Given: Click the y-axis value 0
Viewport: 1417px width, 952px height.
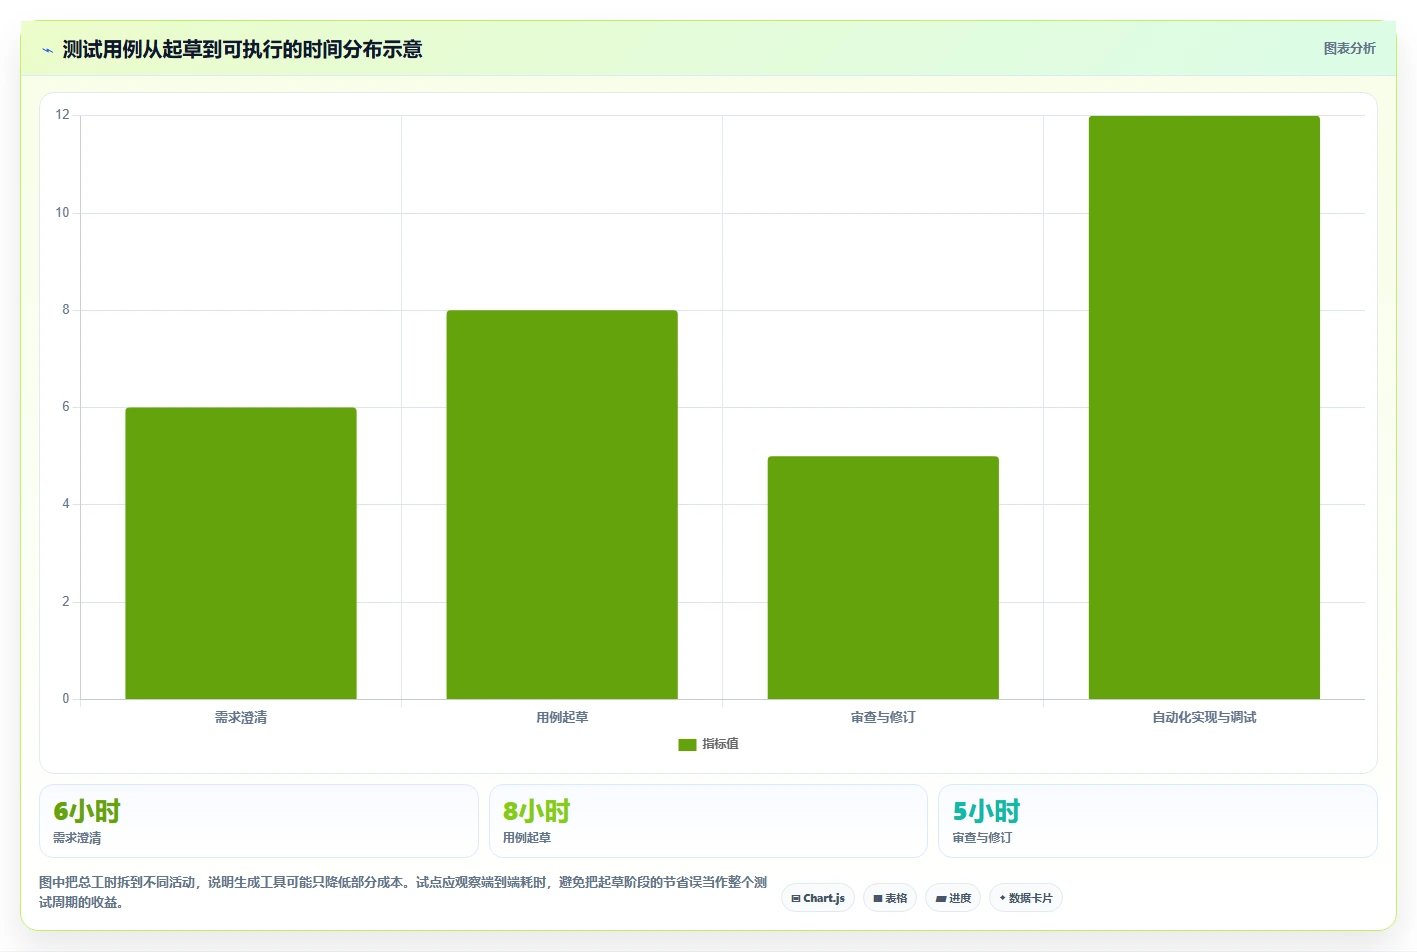Looking at the screenshot, I should tap(66, 699).
